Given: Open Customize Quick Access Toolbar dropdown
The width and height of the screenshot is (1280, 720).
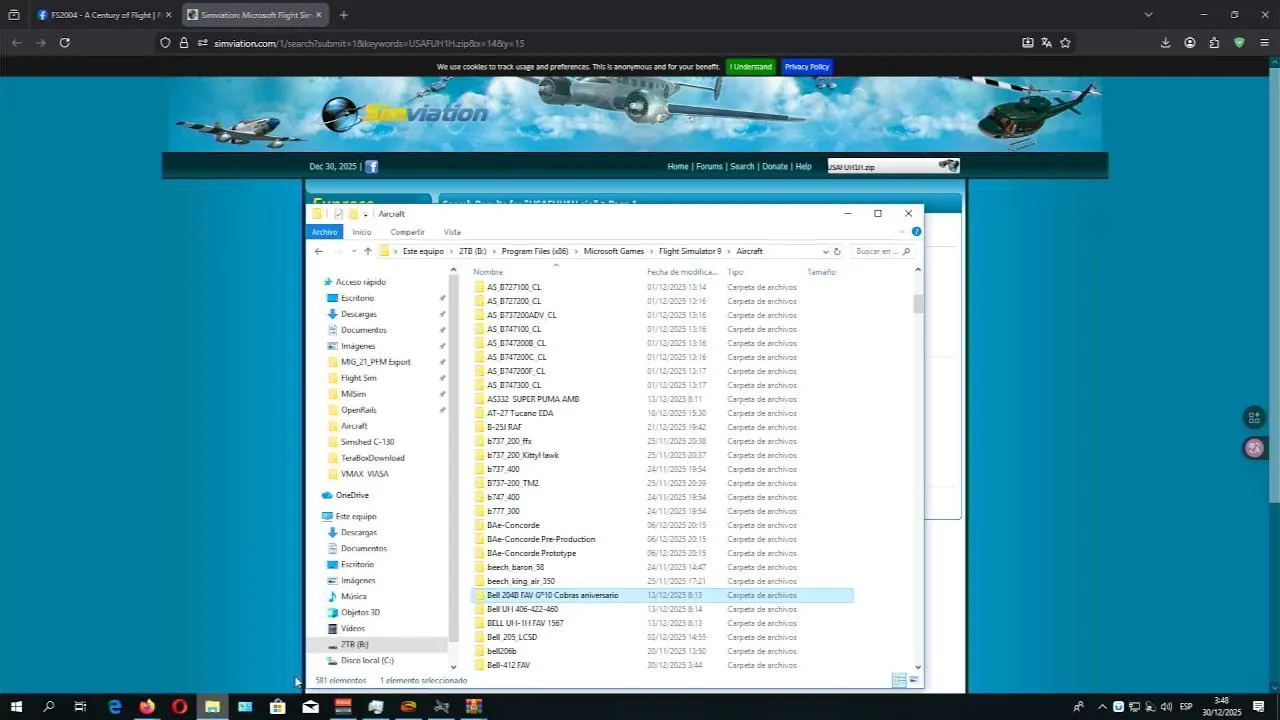Looking at the screenshot, I should [366, 214].
